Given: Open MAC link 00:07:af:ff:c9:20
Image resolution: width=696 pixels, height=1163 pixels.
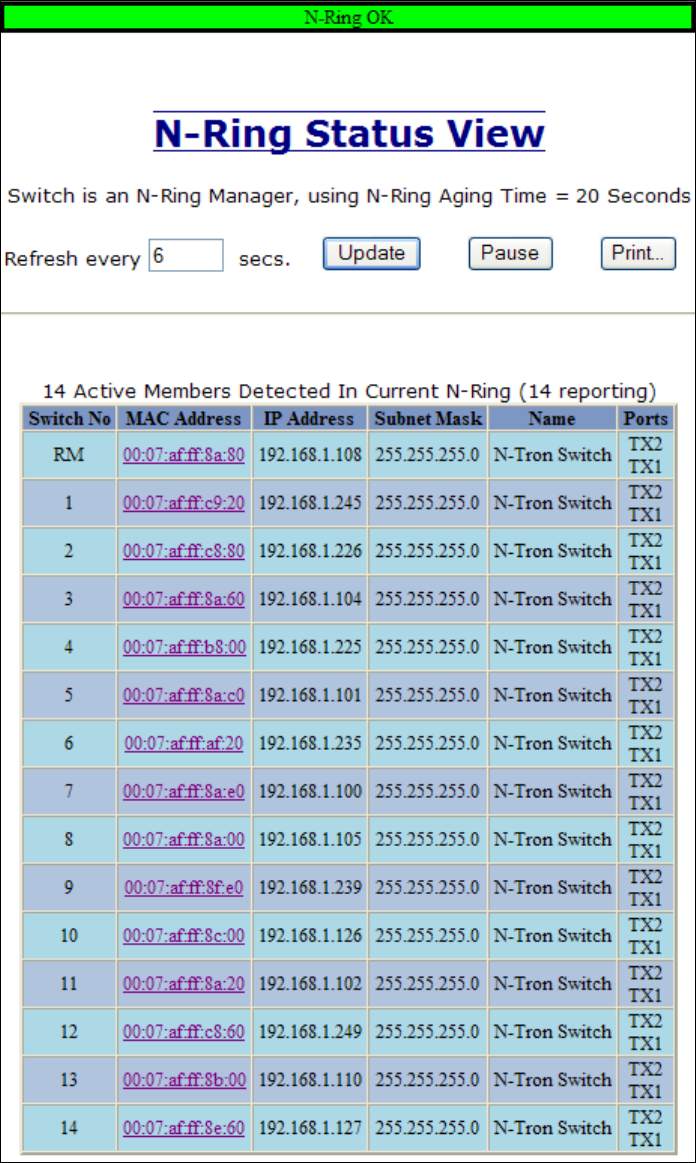Looking at the screenshot, I should (184, 503).
